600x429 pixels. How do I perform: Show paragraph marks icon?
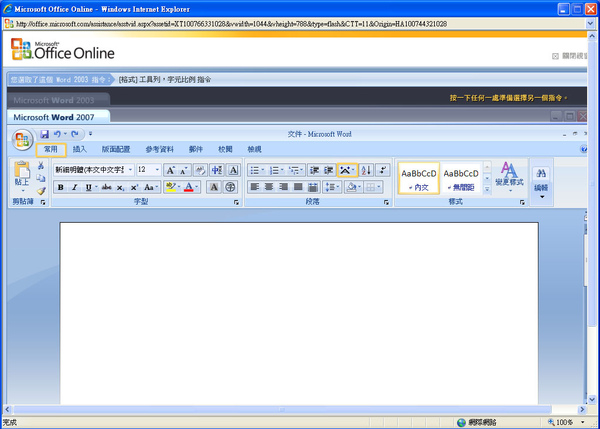pos(383,170)
